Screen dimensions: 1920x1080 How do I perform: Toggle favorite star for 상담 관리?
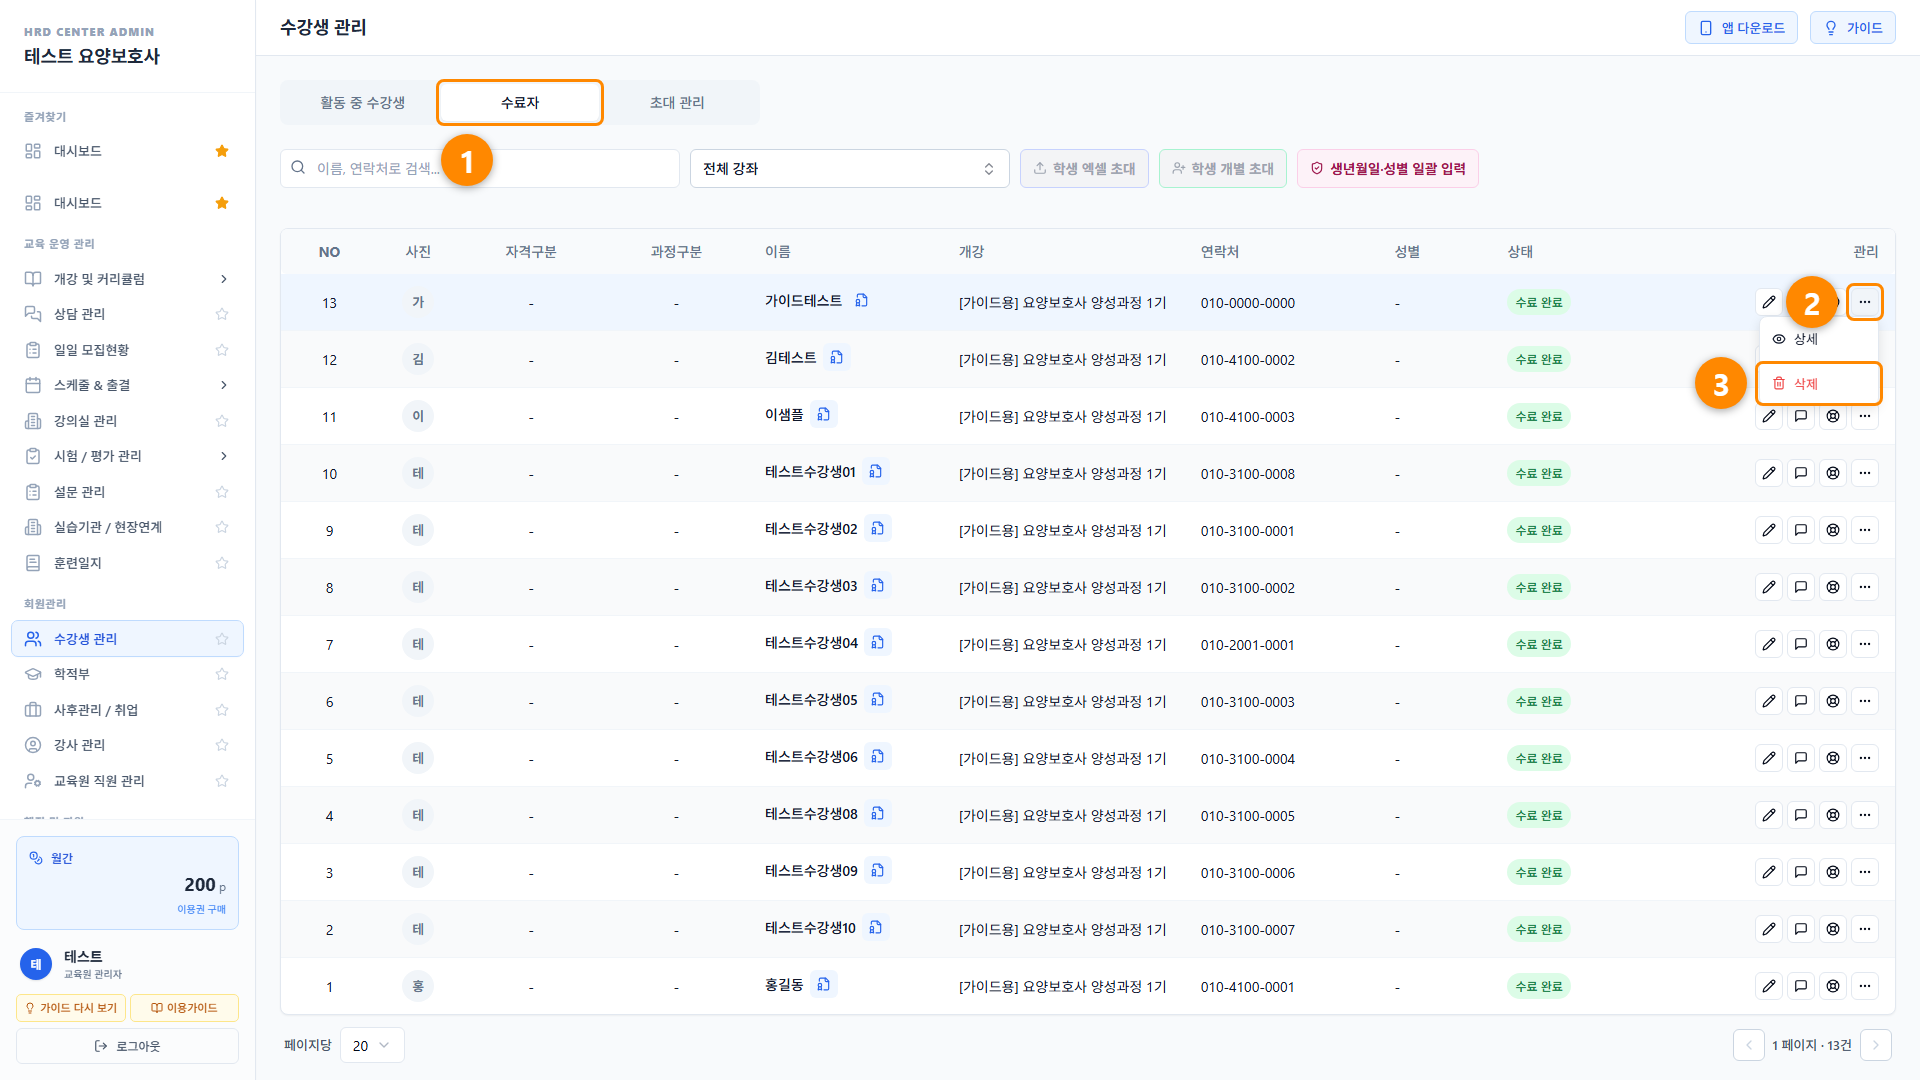tap(222, 314)
